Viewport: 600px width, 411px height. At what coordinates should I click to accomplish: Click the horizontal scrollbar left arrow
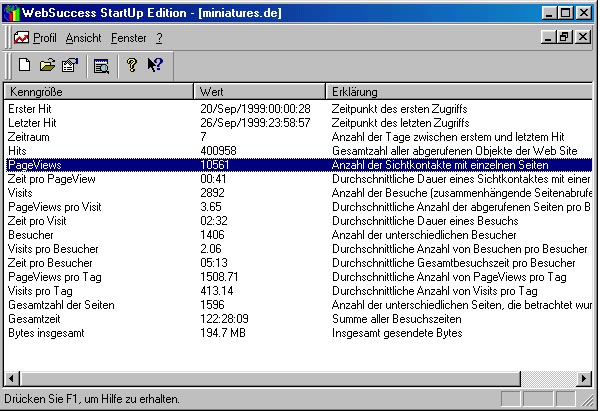coord(11,377)
